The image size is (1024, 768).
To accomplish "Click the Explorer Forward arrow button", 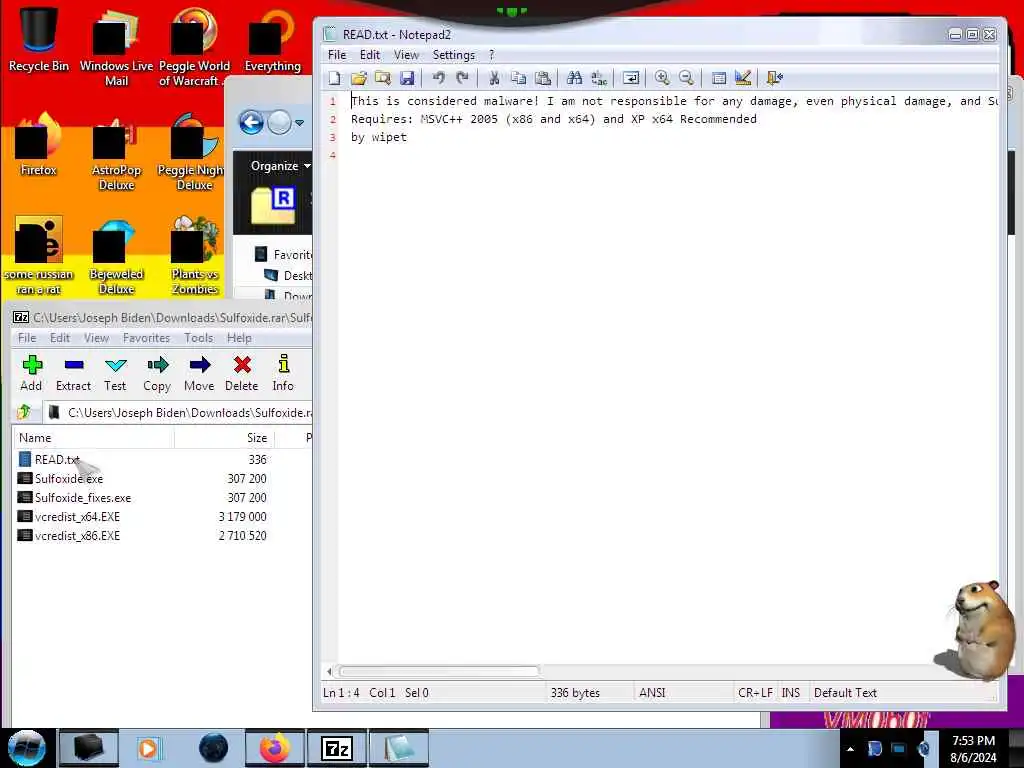I will pos(280,122).
